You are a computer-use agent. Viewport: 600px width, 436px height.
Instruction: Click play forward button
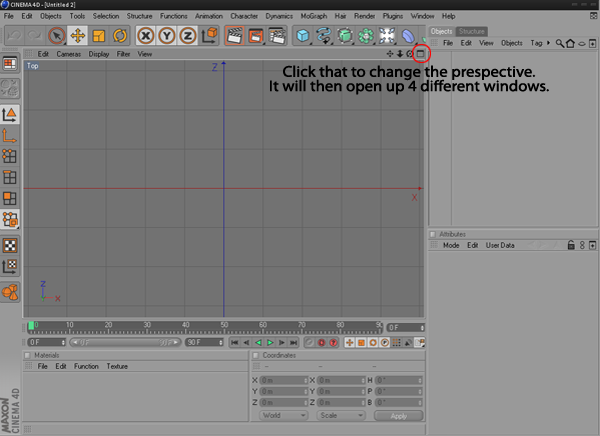(x=270, y=343)
